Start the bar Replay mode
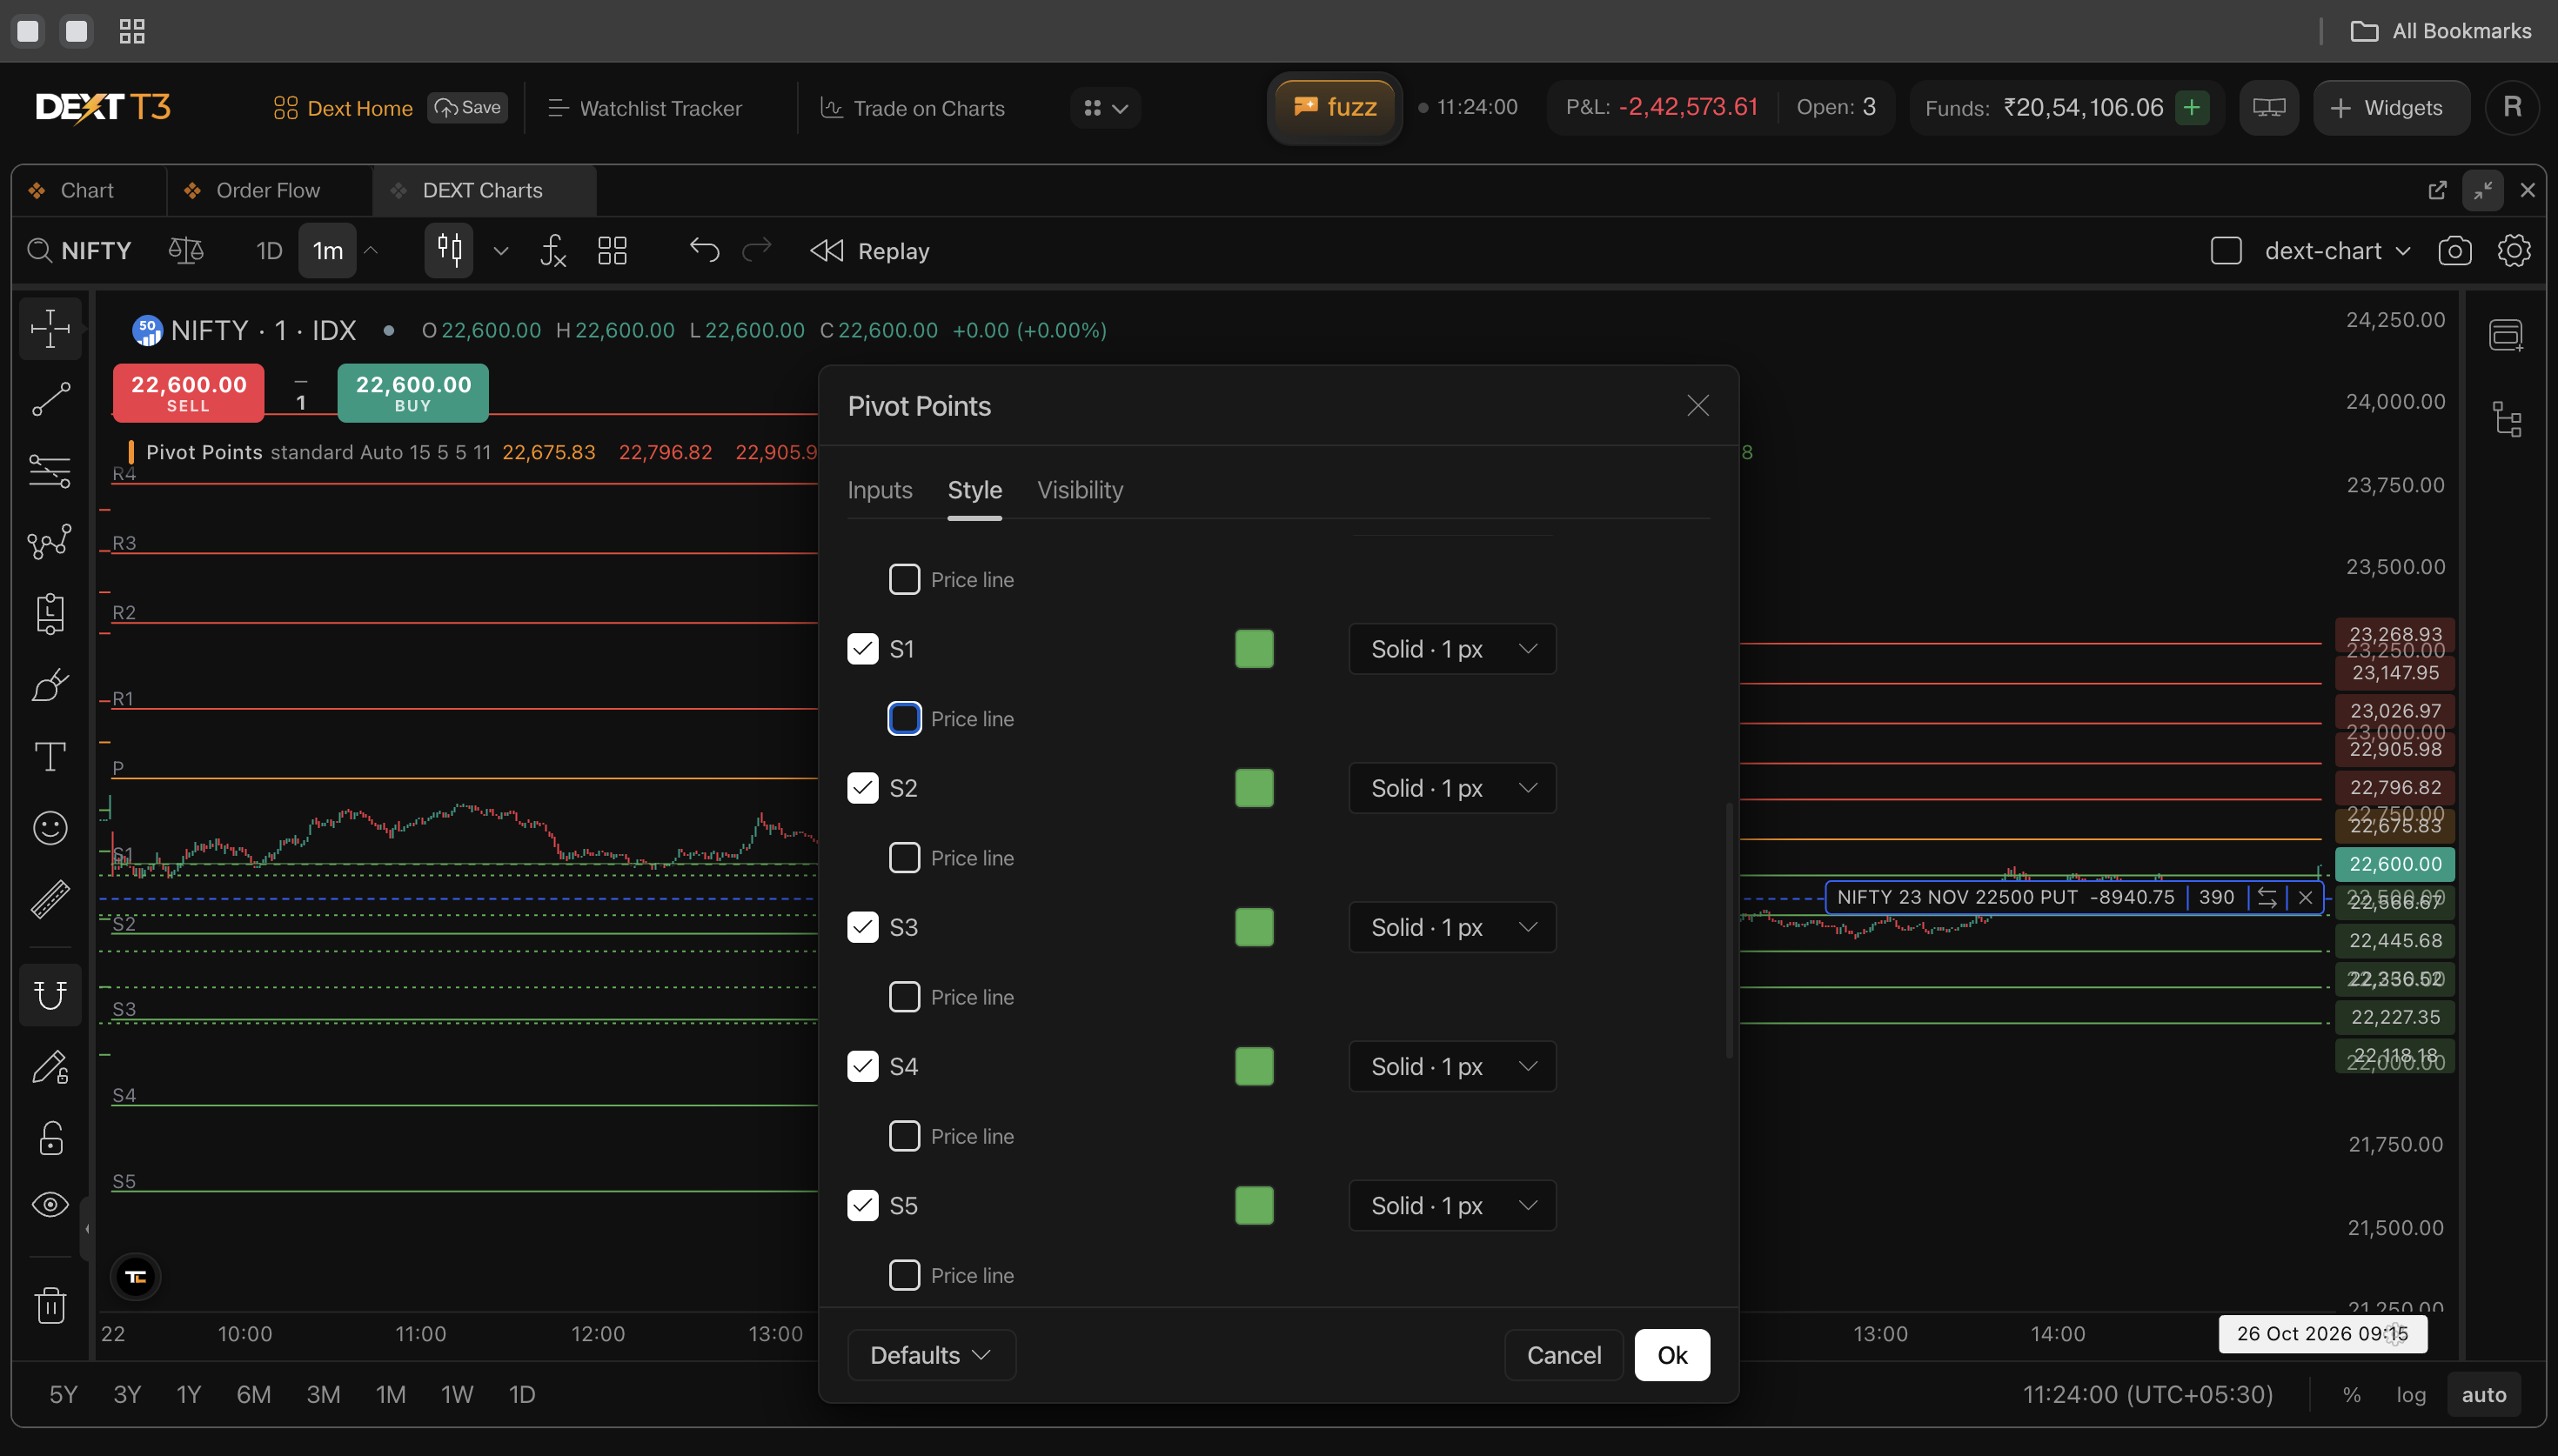2558x1456 pixels. 869,251
